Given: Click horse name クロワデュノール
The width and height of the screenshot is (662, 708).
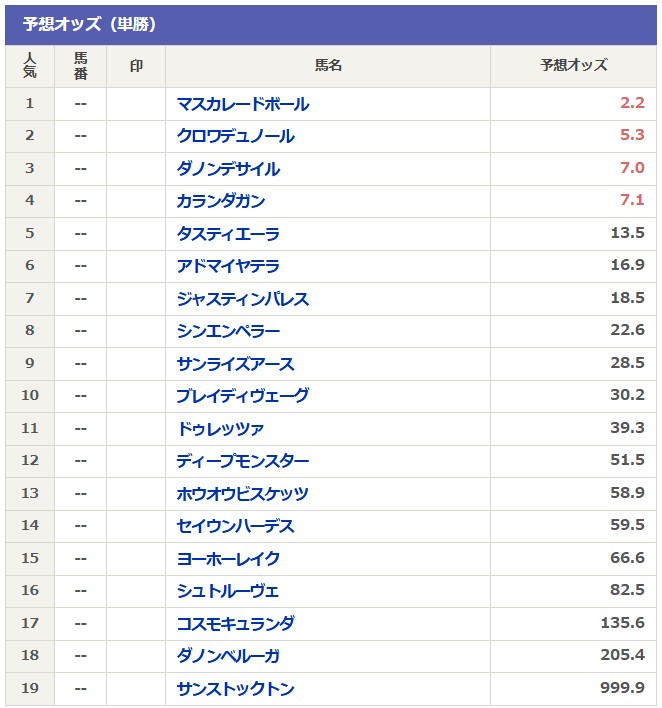Looking at the screenshot, I should click(236, 136).
